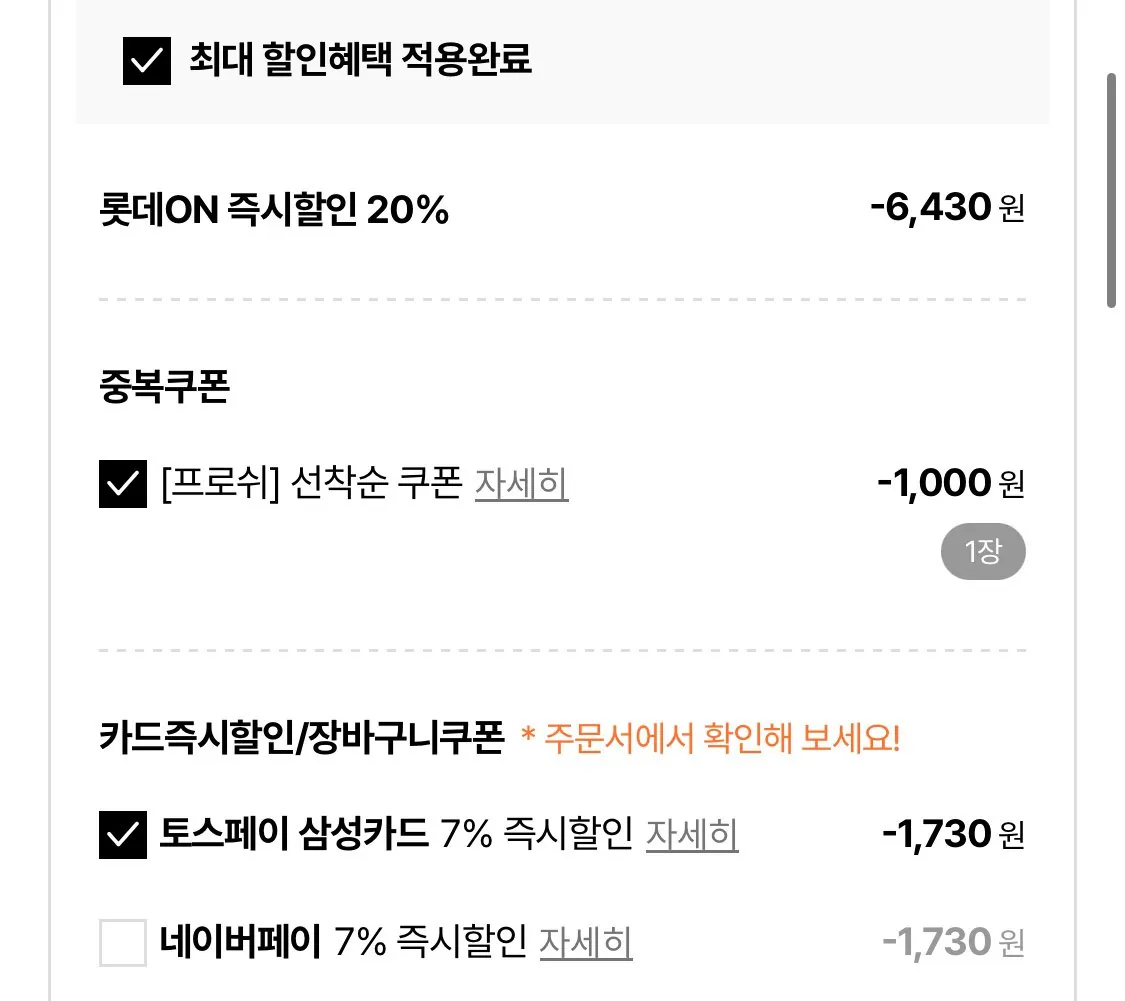Uncheck 토스페이 삼성카드 7% 즉시할인 checkbox
The height and width of the screenshot is (1001, 1125).
click(123, 835)
